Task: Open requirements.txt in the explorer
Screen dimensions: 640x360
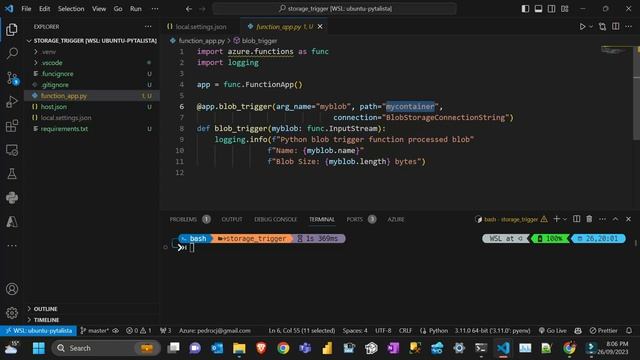Action: pos(92,129)
